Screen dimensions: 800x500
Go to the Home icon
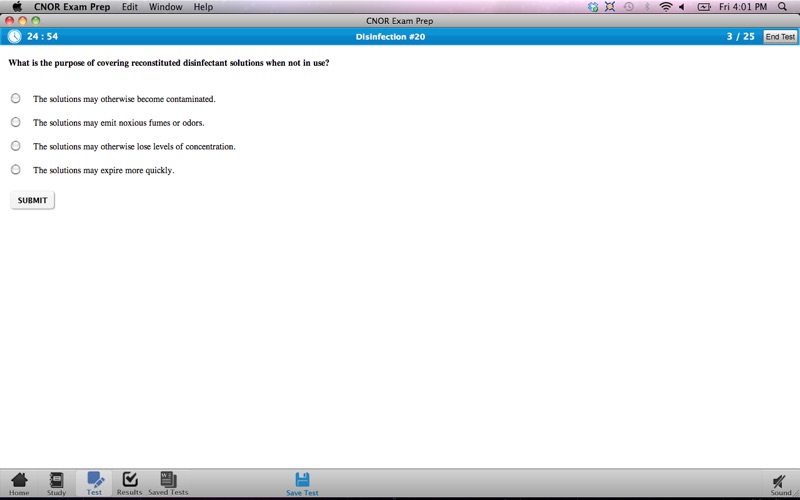click(x=19, y=481)
